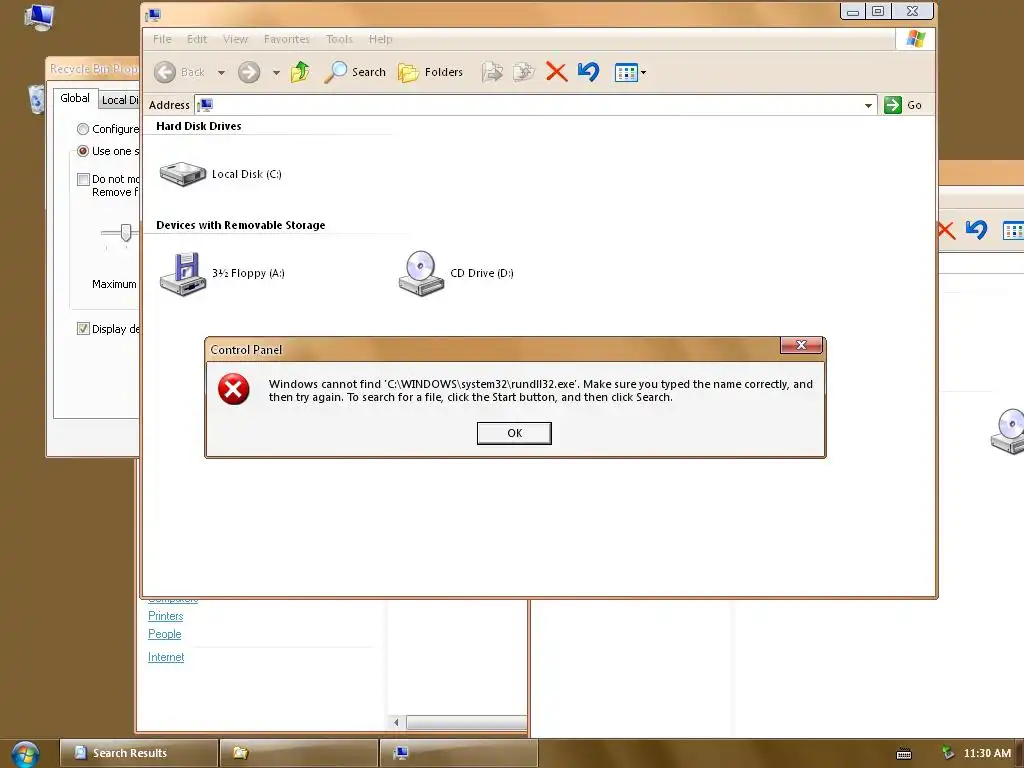Select the Use one setting radio button

(x=83, y=151)
